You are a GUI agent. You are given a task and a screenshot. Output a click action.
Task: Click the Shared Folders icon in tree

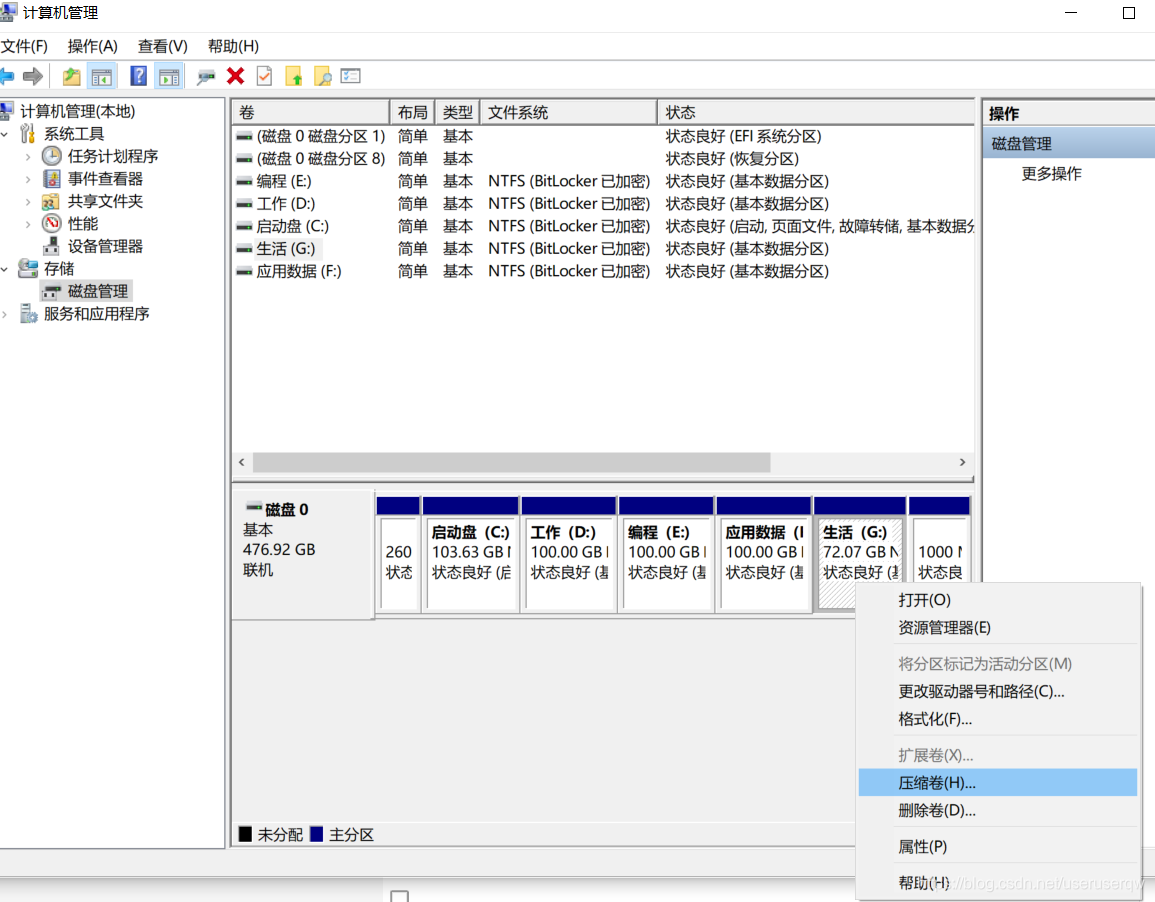pyautogui.click(x=51, y=202)
